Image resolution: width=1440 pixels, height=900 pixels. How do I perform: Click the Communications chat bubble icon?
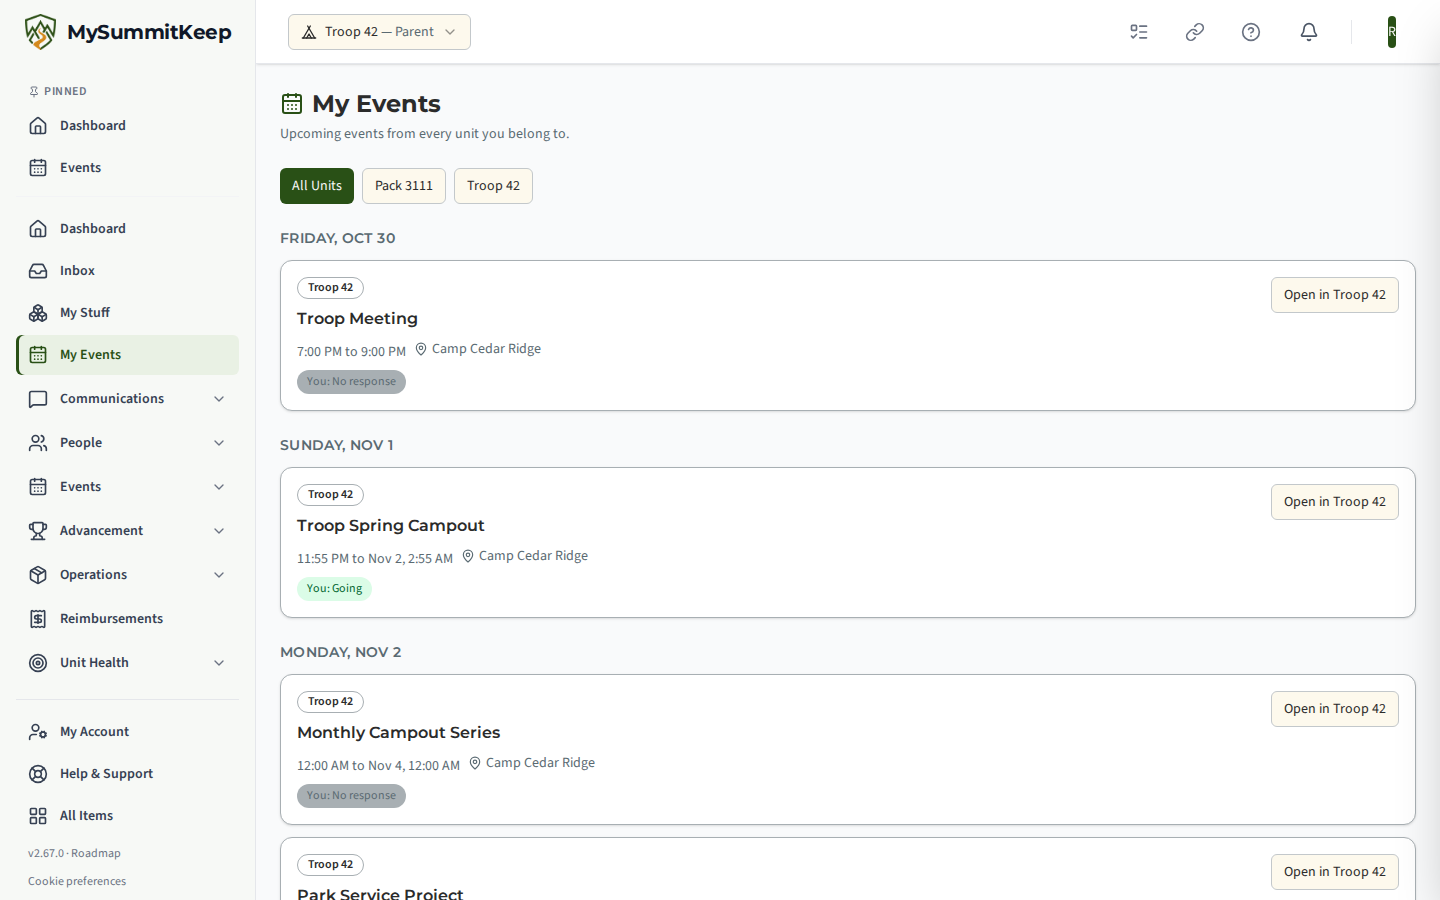coord(38,399)
